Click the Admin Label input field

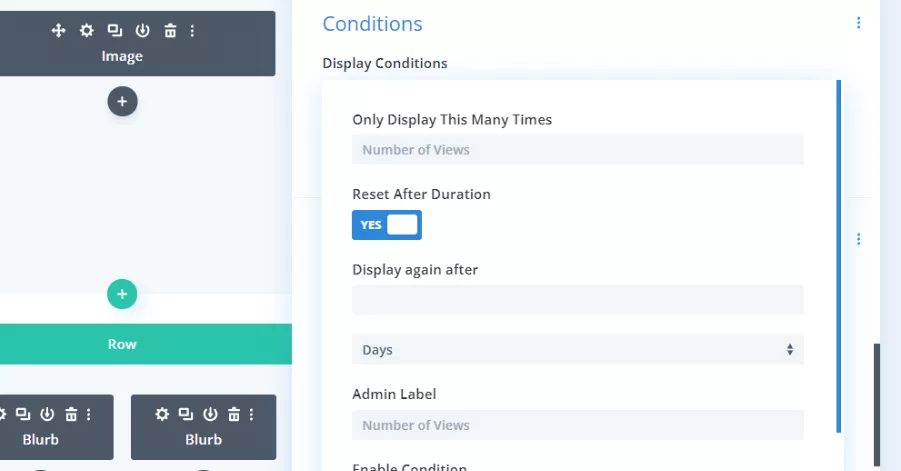click(x=577, y=425)
